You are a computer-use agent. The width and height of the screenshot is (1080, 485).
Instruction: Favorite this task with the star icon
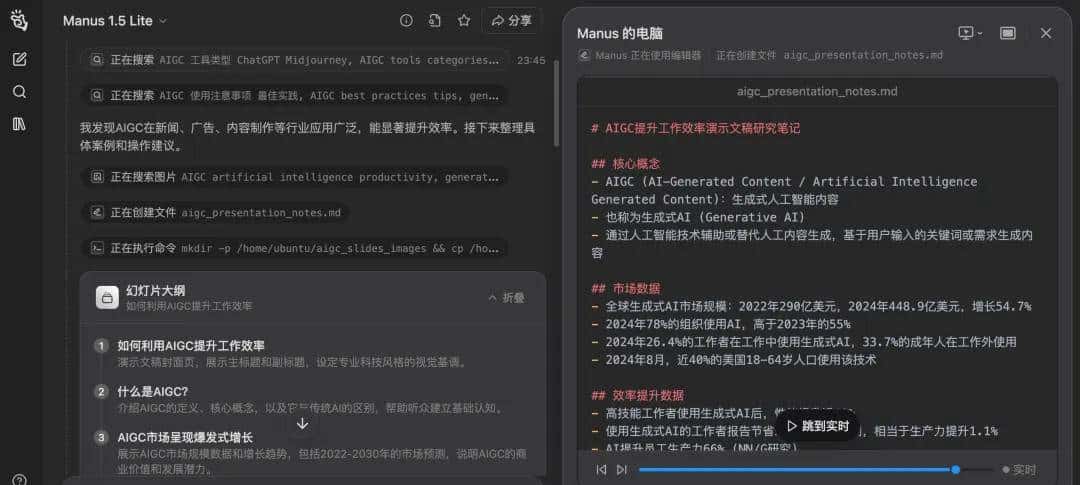coord(464,21)
